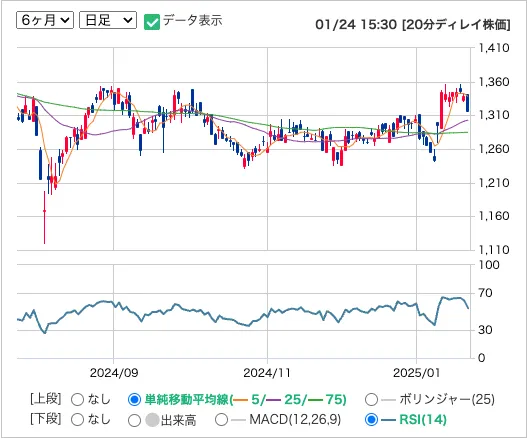527x439 pixels.
Task: Click the 出来高 label text
Action: click(178, 420)
